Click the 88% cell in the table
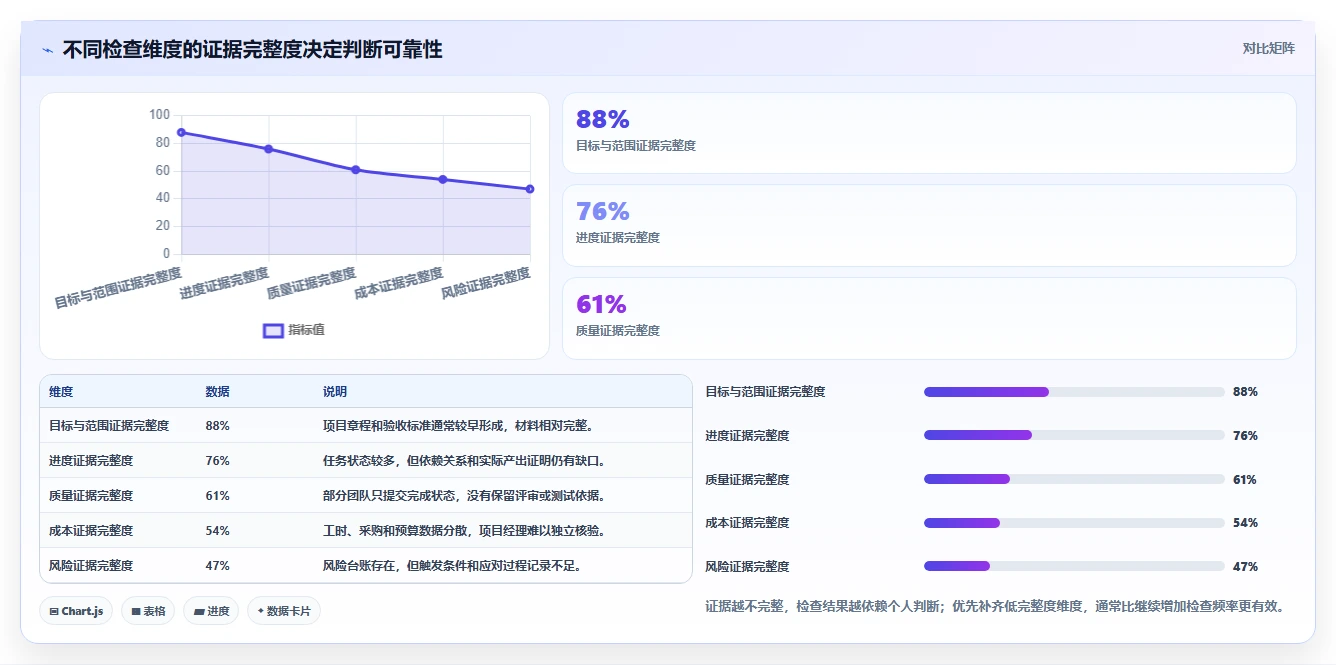Image resolution: width=1336 pixels, height=665 pixels. pos(218,426)
